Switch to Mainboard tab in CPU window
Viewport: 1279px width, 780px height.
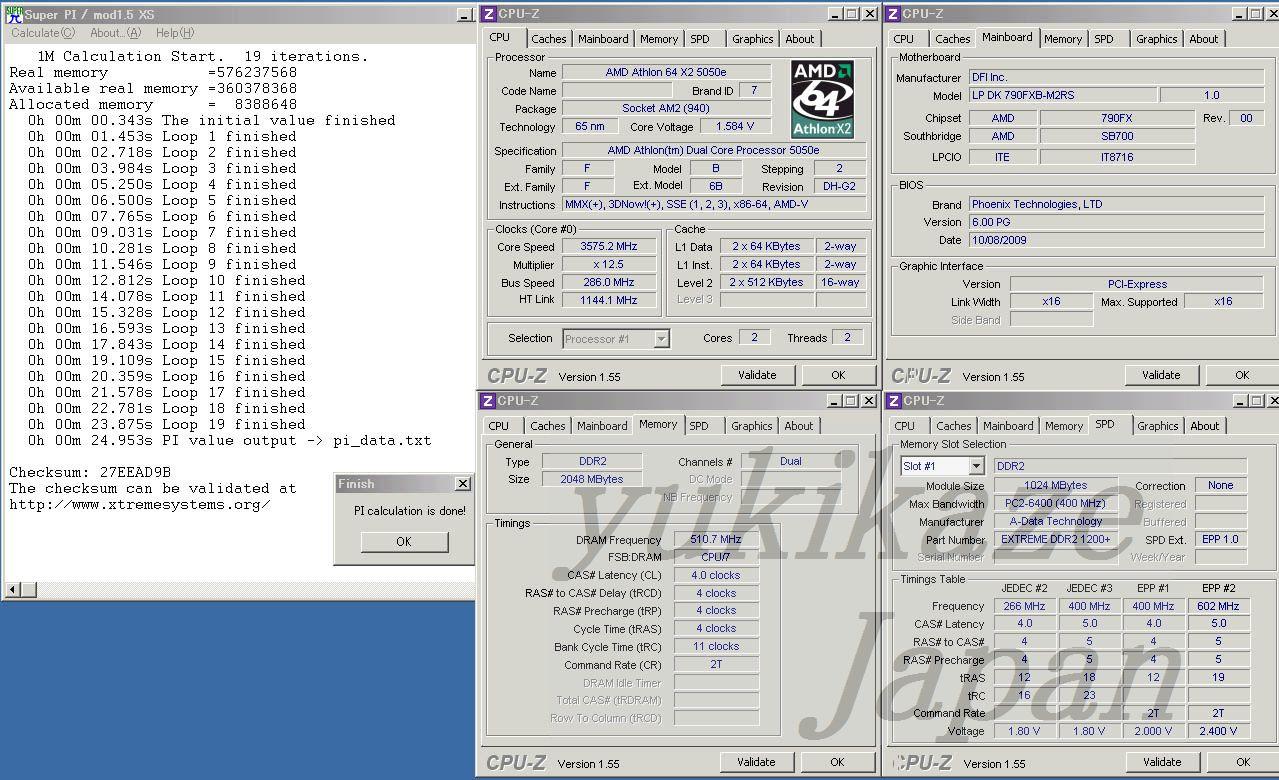tap(604, 39)
